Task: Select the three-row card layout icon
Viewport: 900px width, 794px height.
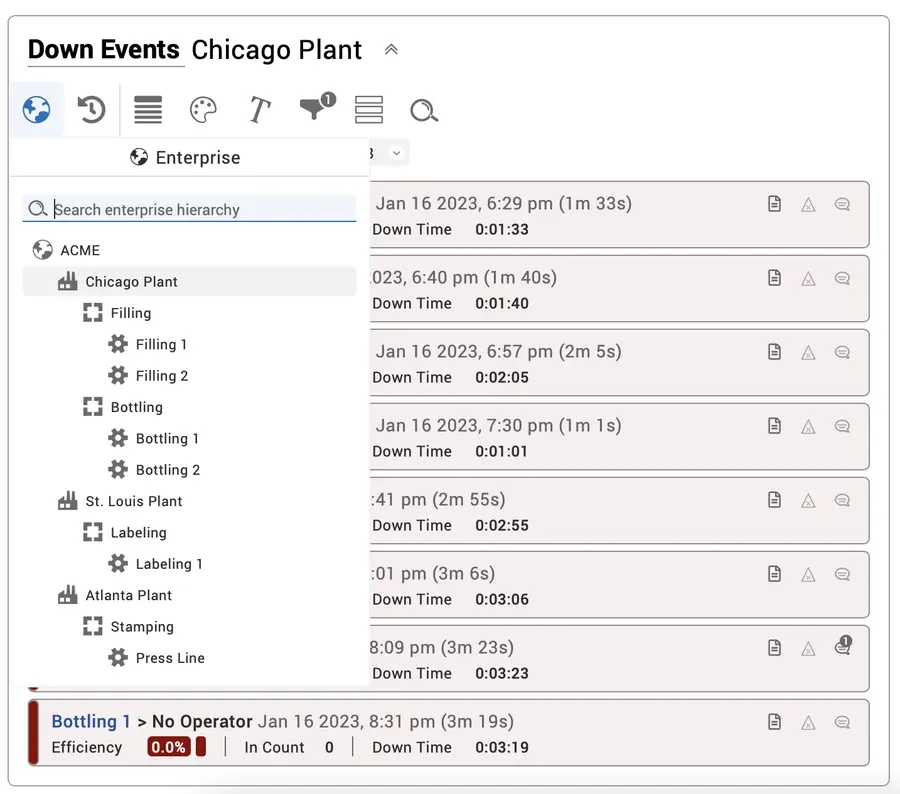Action: [369, 109]
